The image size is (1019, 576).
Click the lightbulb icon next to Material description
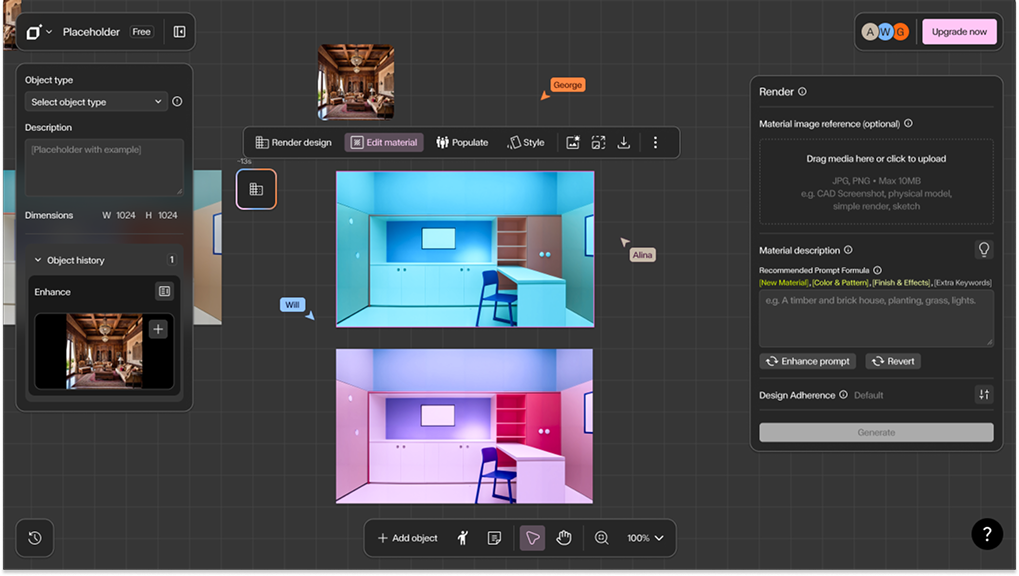point(984,249)
